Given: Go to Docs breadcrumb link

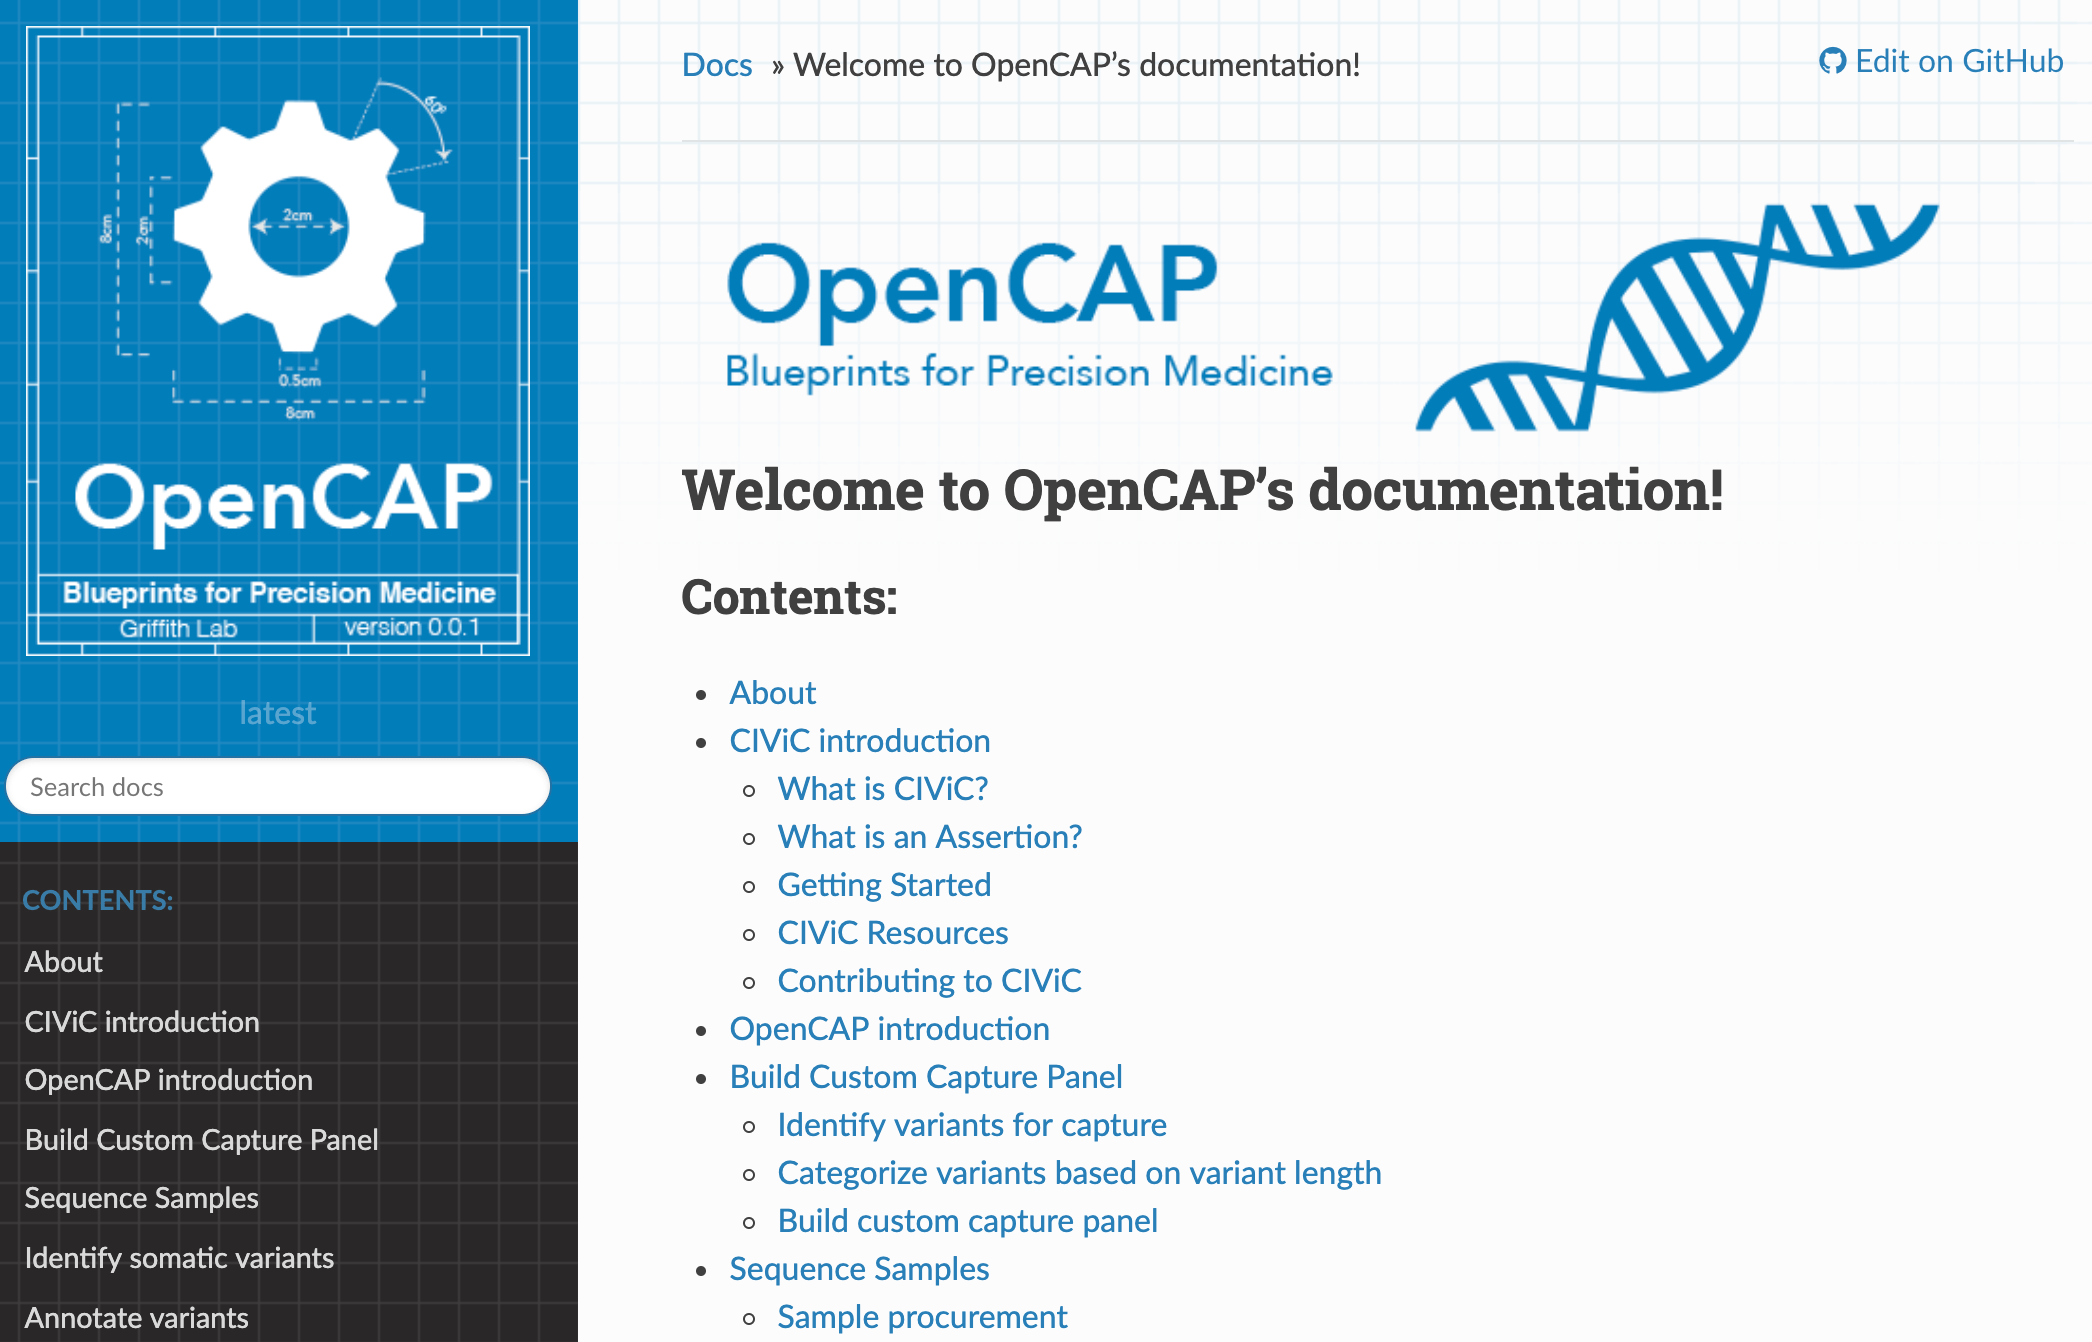Looking at the screenshot, I should point(716,65).
